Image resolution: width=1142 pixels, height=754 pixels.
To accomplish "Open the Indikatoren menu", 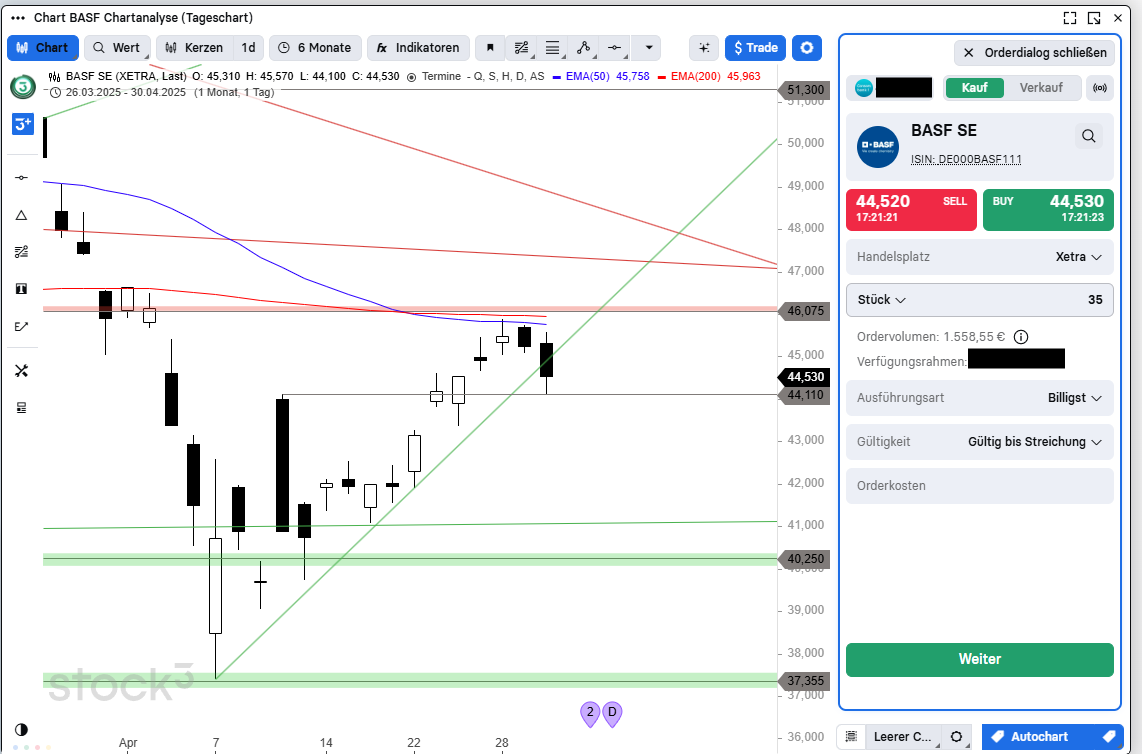I will (418, 48).
